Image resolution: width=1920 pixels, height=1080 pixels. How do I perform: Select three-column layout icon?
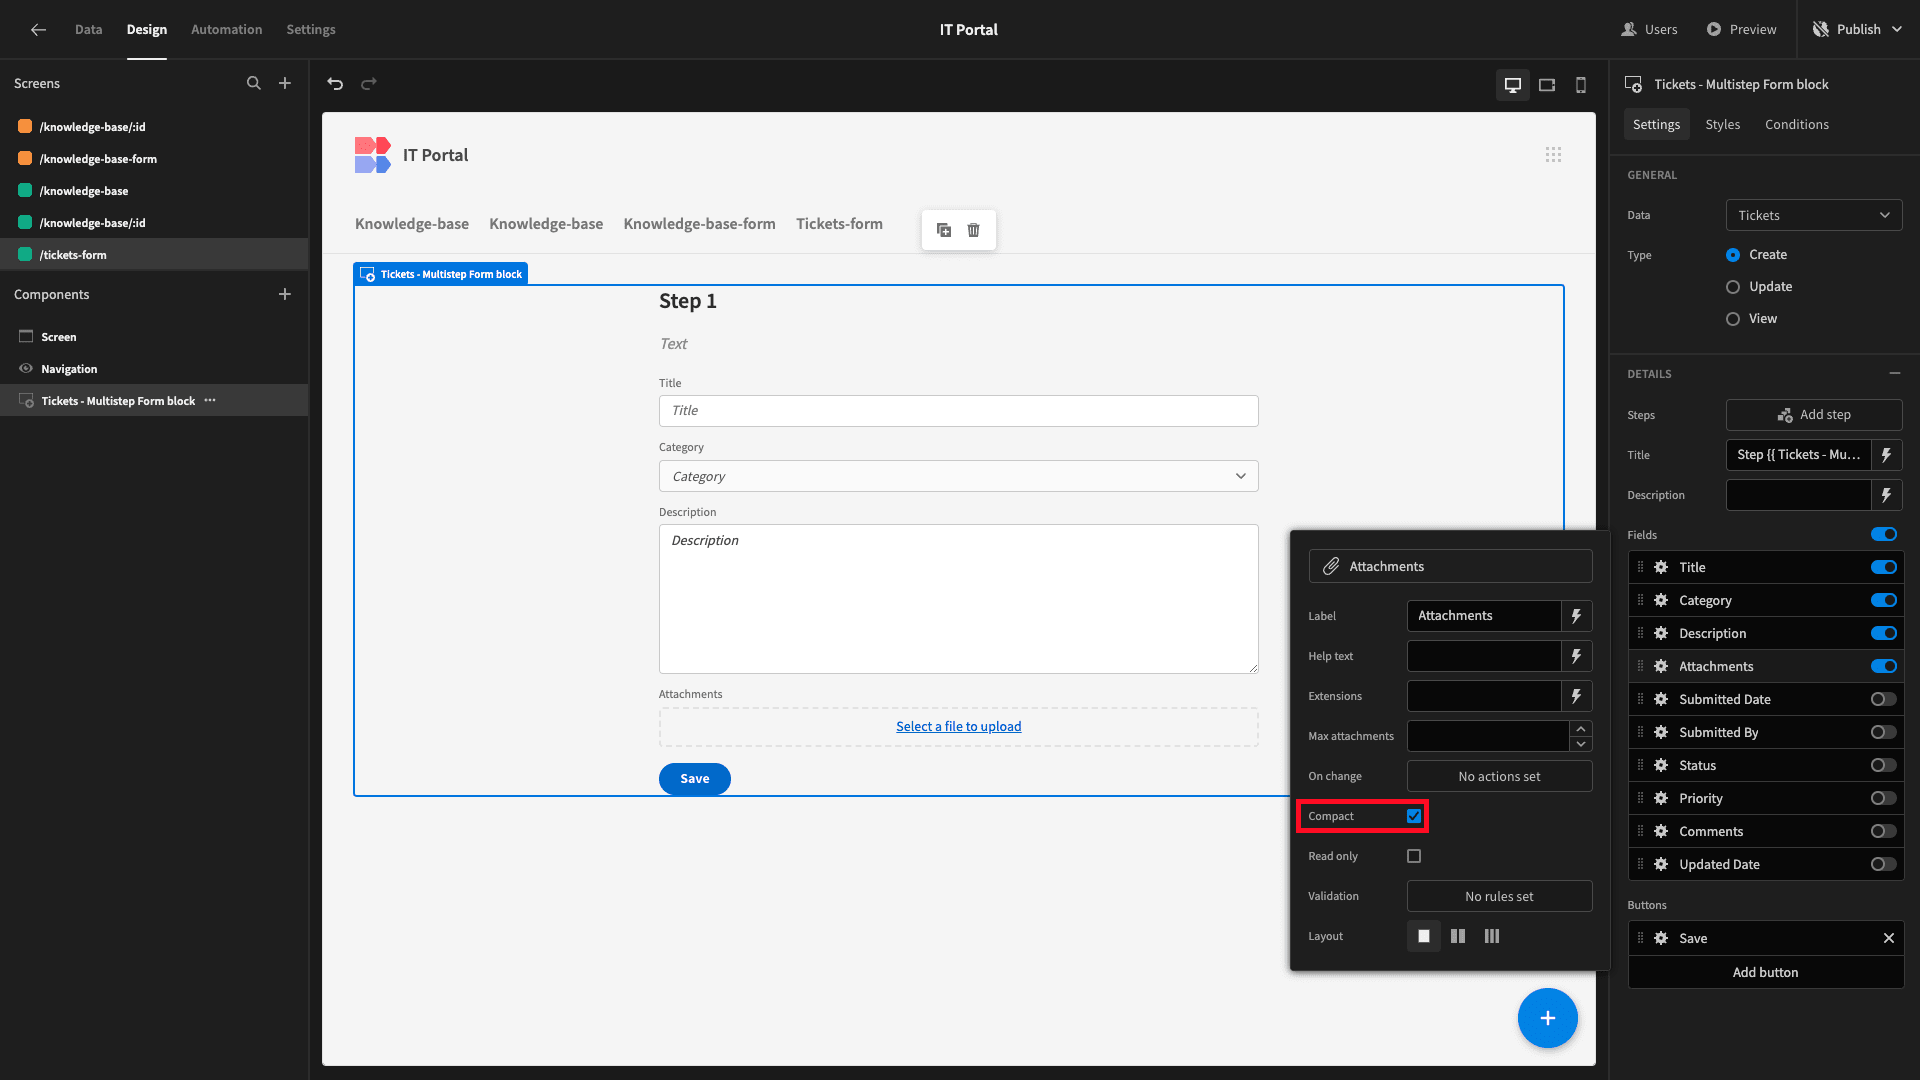coord(1492,936)
